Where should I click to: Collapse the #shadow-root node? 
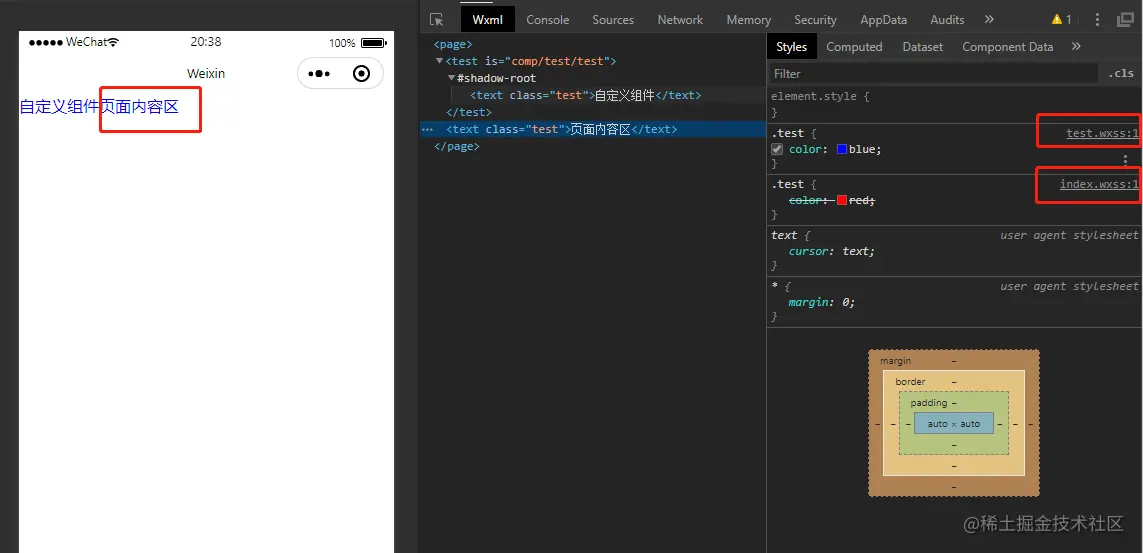pyautogui.click(x=451, y=78)
